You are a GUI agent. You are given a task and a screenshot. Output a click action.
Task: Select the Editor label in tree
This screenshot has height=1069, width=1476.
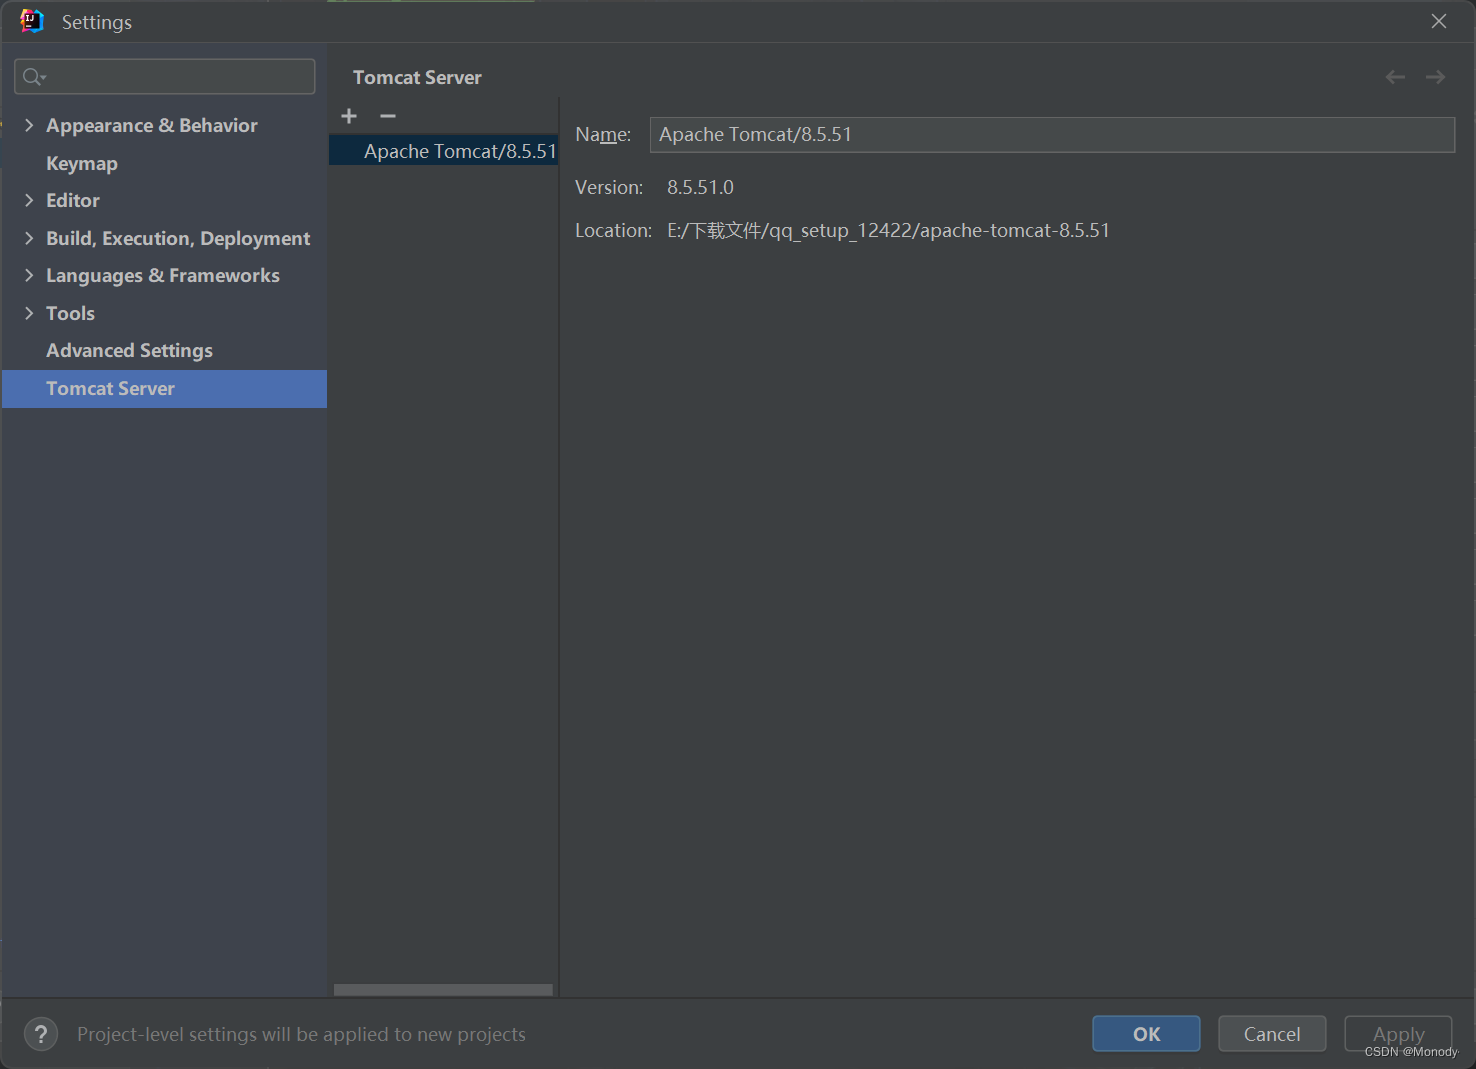coord(73,200)
